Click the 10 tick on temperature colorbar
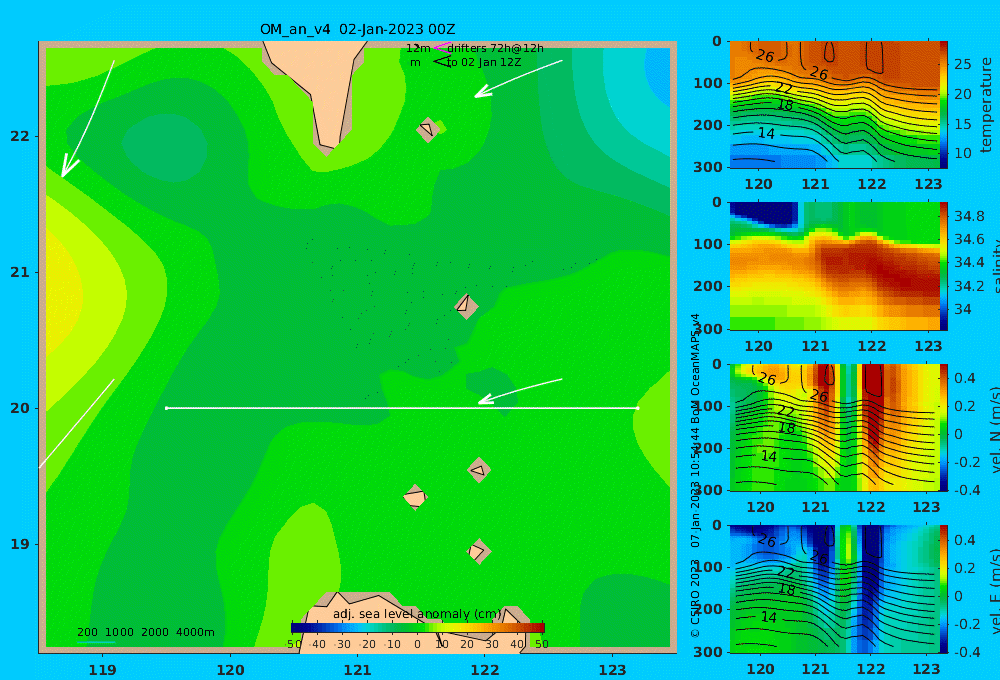 962,153
